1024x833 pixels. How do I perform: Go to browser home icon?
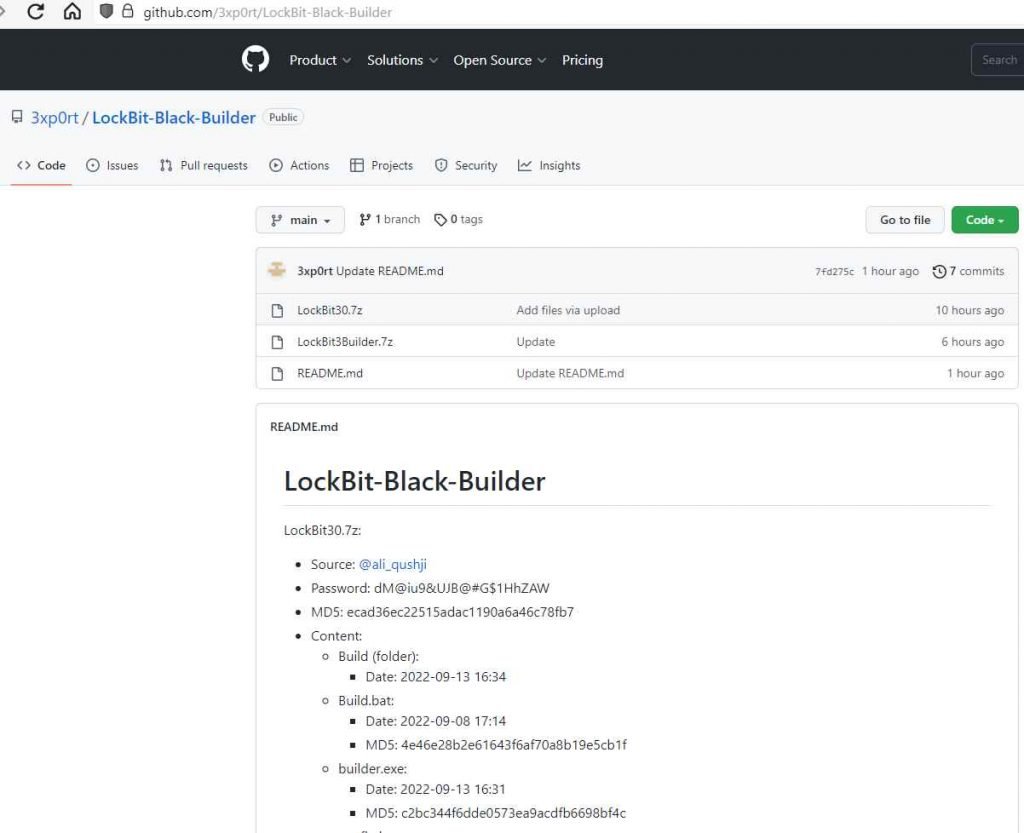click(72, 12)
